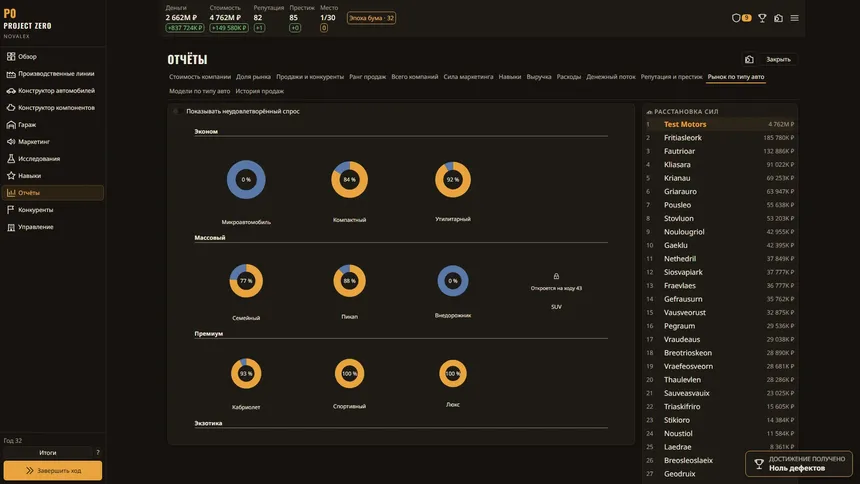Open Конструктор автомобилей car icon
The width and height of the screenshot is (860, 484).
[11, 91]
